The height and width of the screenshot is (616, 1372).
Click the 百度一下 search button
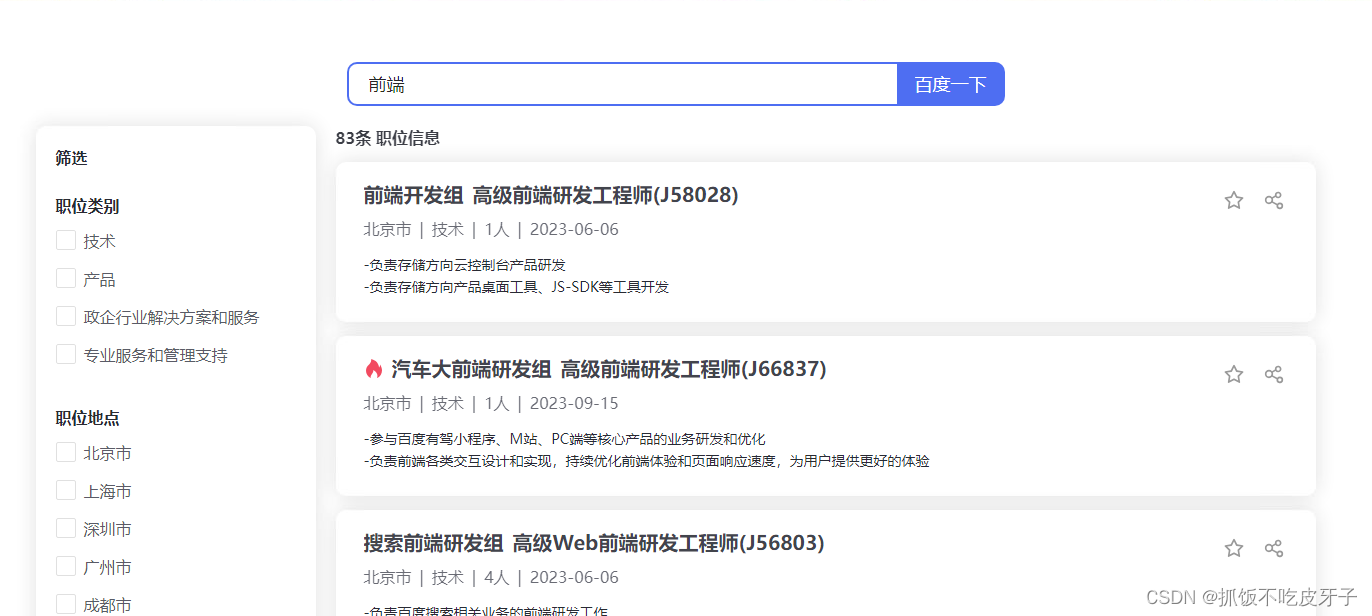pos(951,84)
